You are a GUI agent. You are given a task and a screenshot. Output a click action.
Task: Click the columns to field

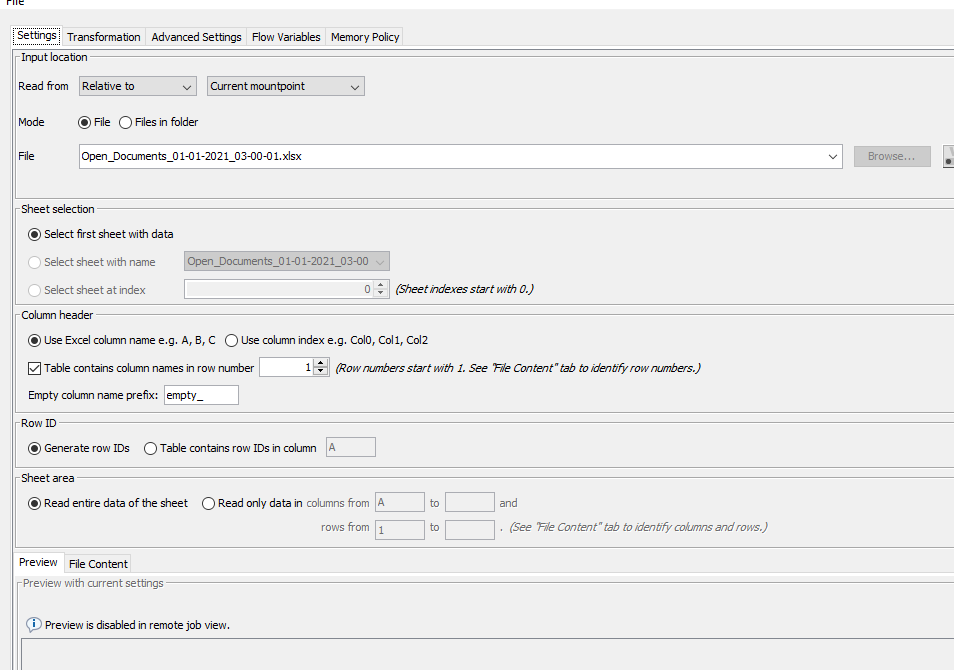coord(470,502)
